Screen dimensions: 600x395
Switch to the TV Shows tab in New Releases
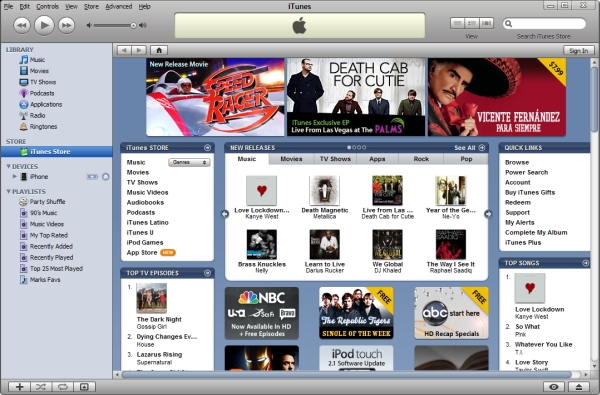[335, 159]
